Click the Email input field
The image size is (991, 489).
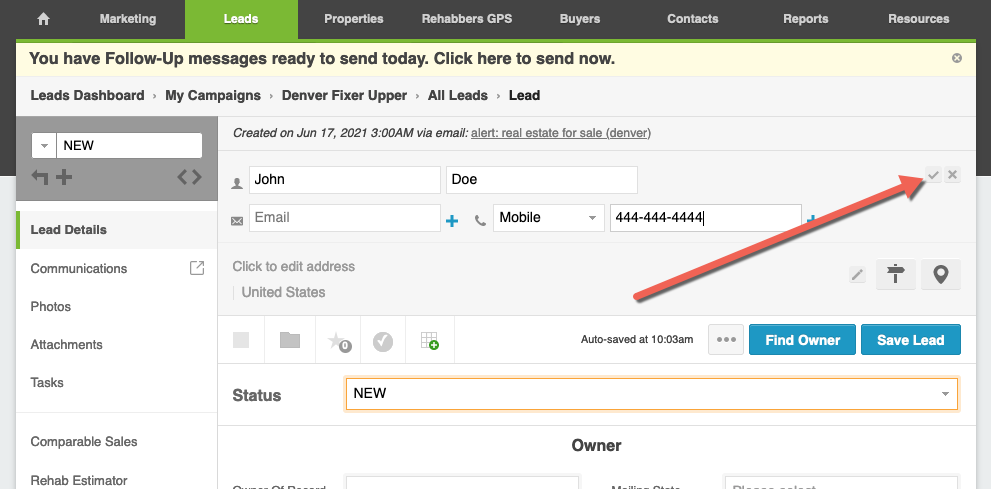[x=344, y=218]
